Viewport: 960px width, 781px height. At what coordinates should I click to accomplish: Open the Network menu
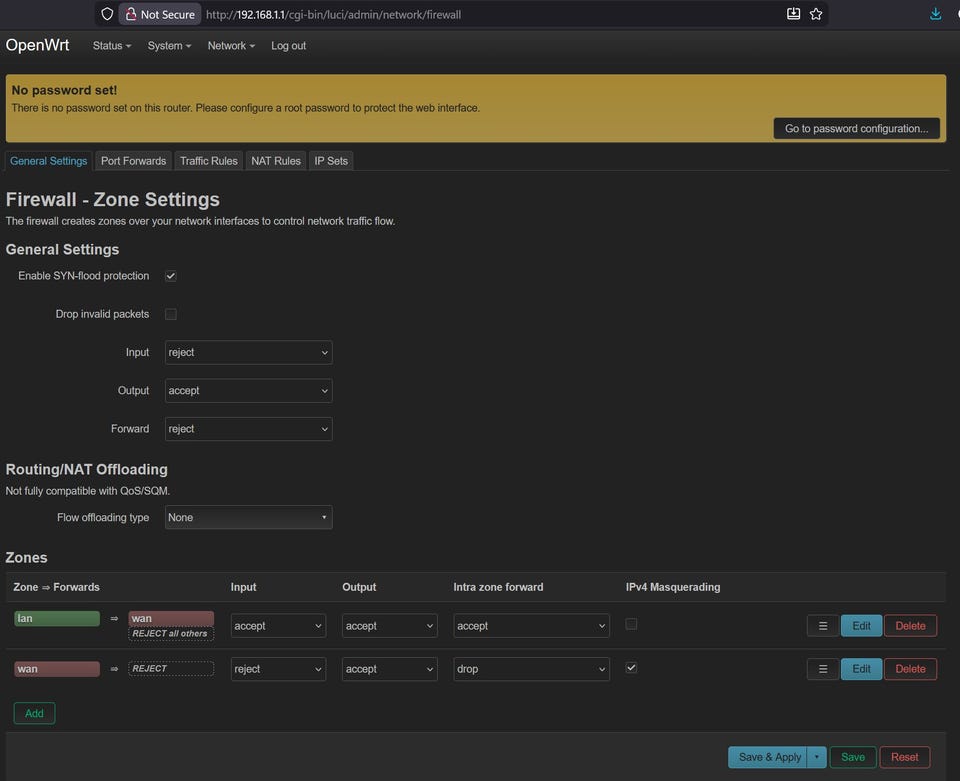click(231, 46)
